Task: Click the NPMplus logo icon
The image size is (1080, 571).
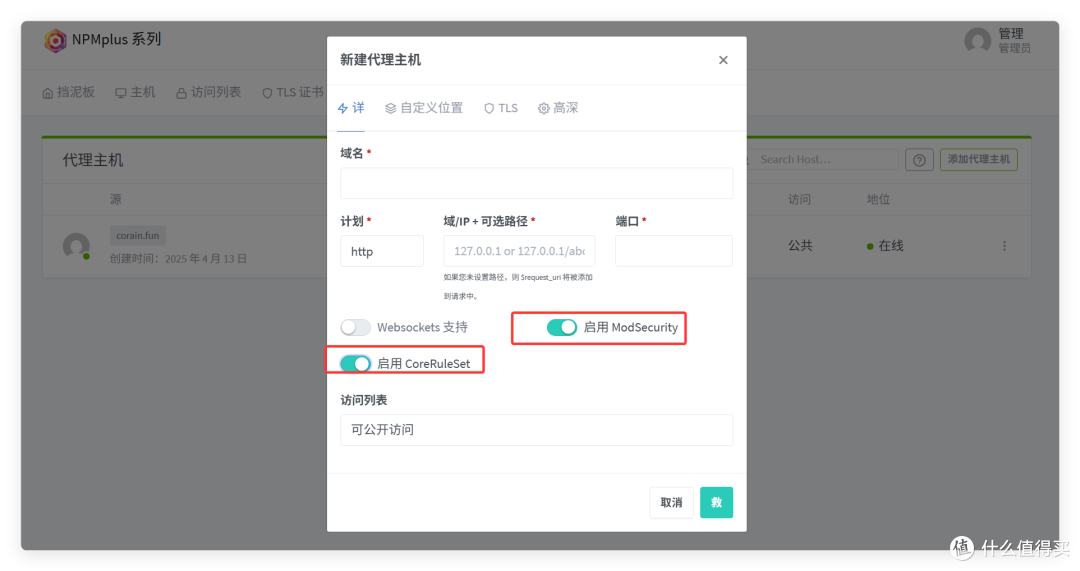Action: pos(55,40)
